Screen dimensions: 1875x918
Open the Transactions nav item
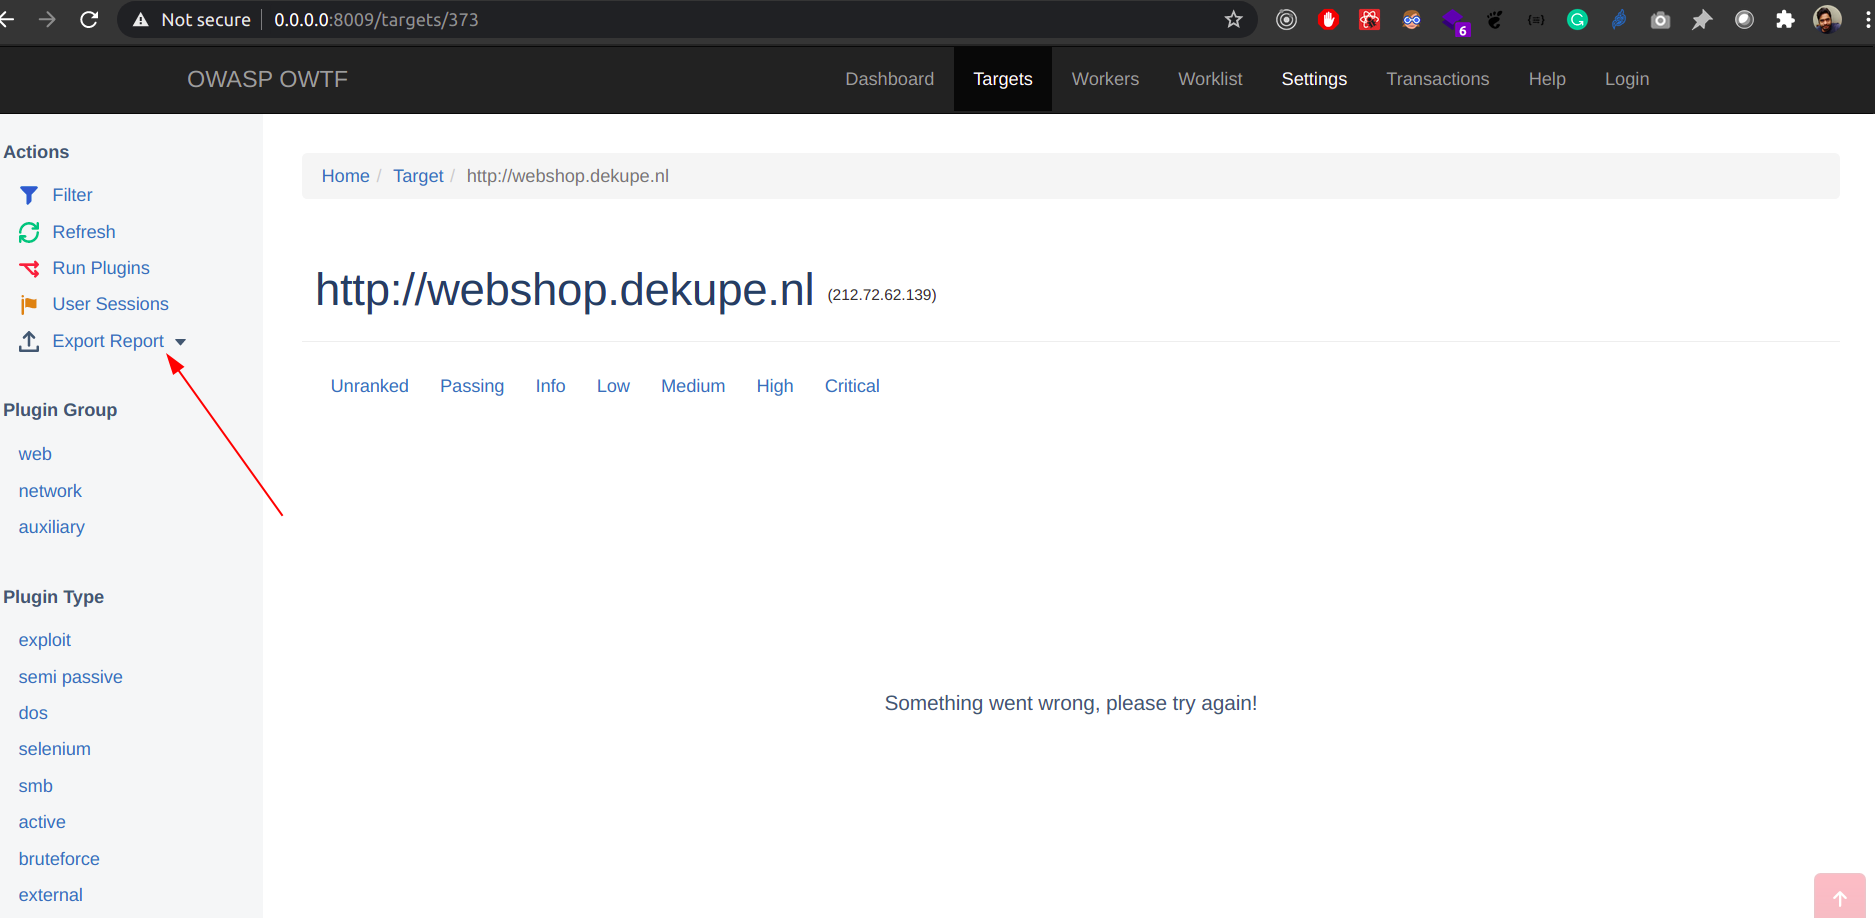(1437, 79)
